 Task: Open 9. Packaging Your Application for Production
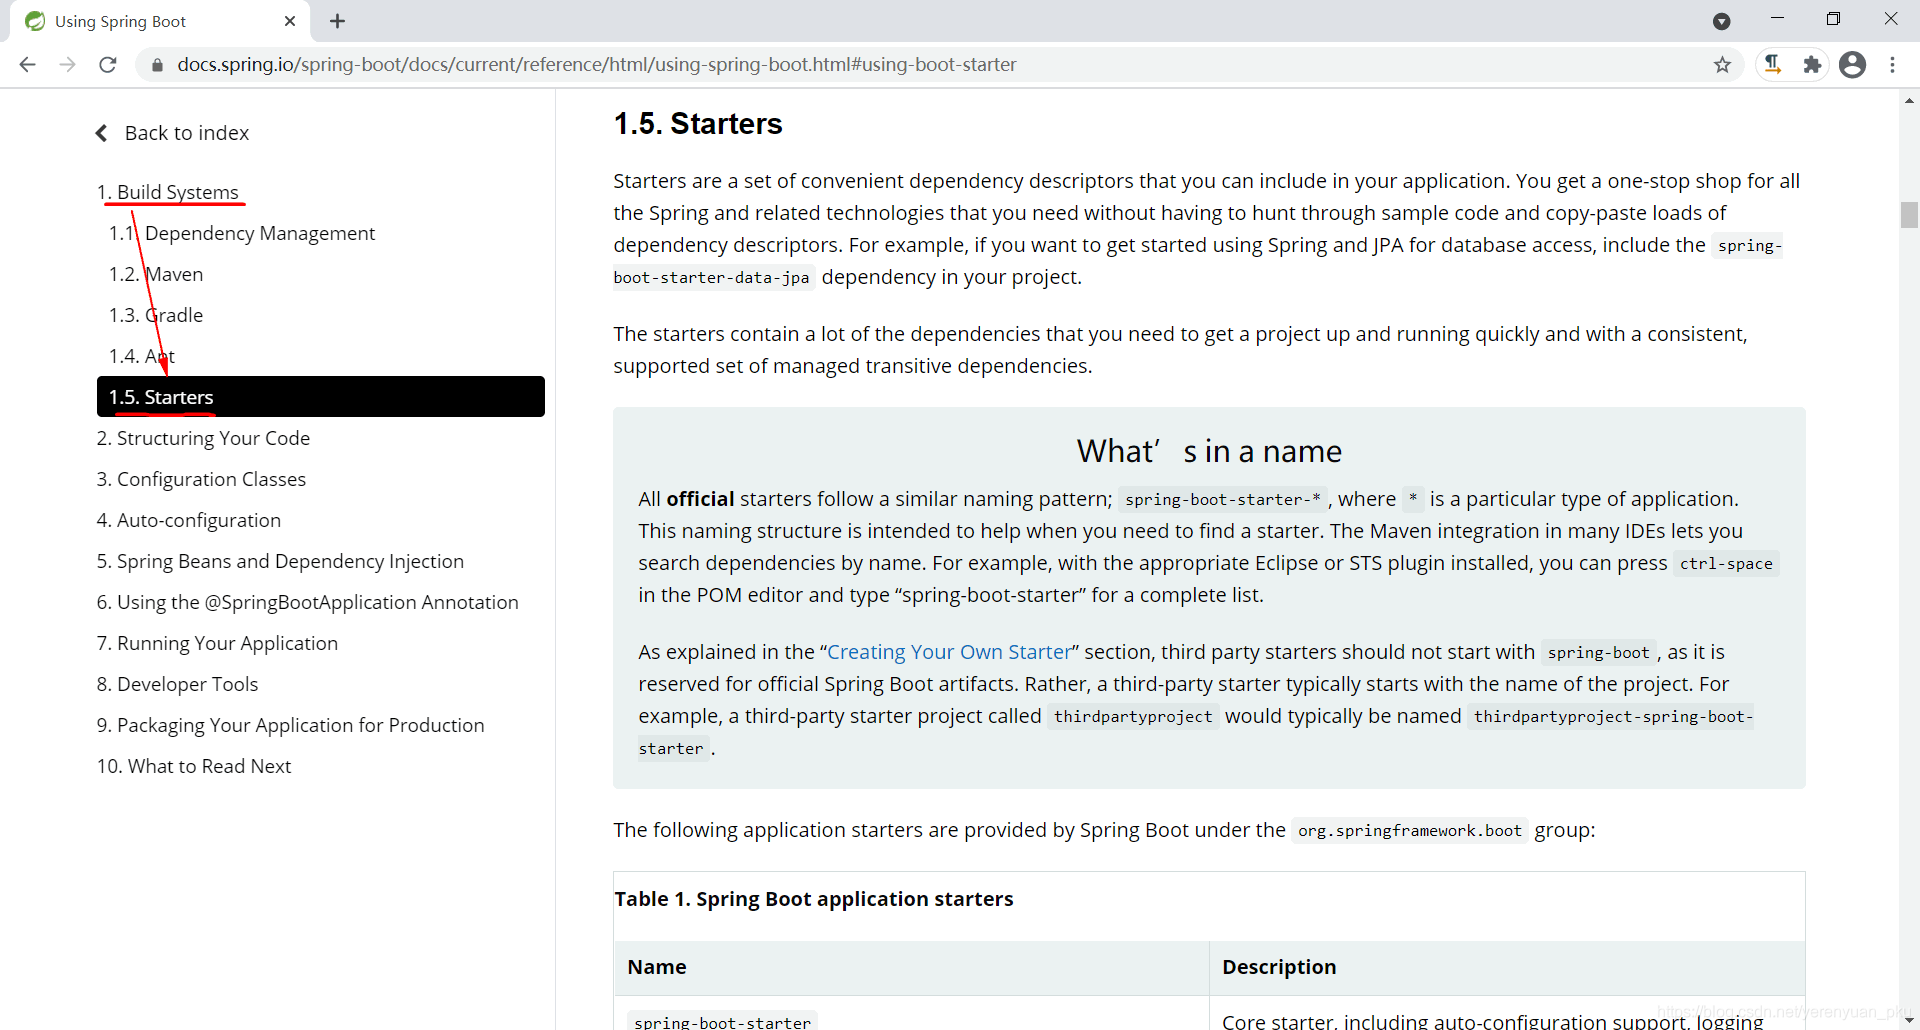pyautogui.click(x=290, y=725)
